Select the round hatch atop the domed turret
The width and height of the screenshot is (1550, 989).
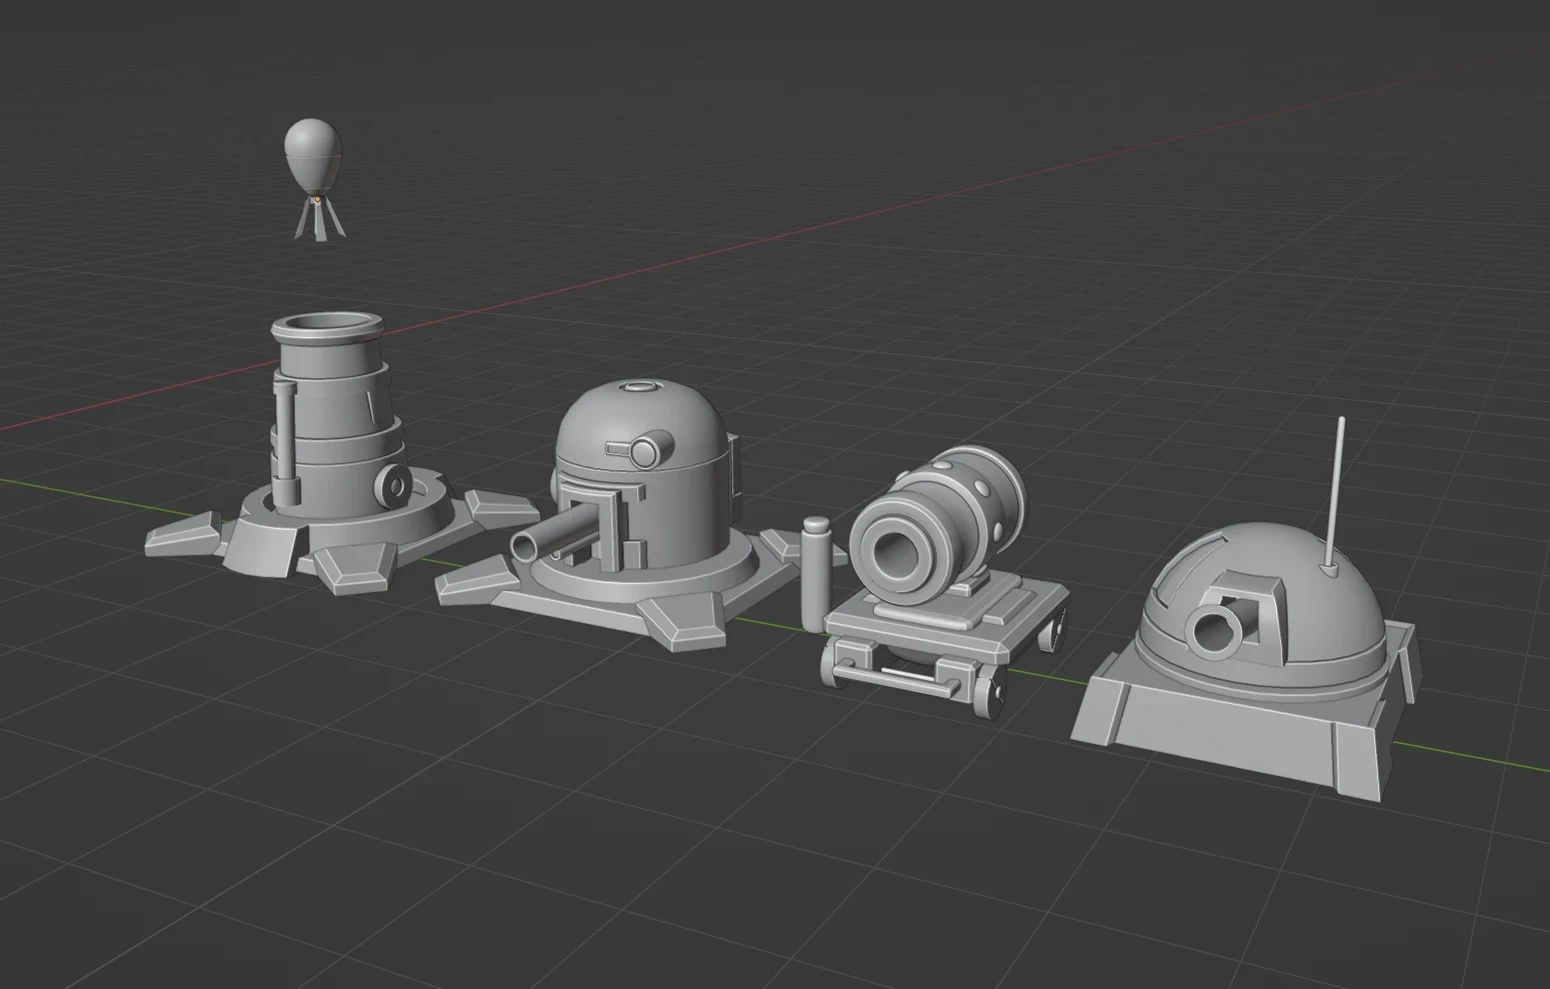[641, 388]
